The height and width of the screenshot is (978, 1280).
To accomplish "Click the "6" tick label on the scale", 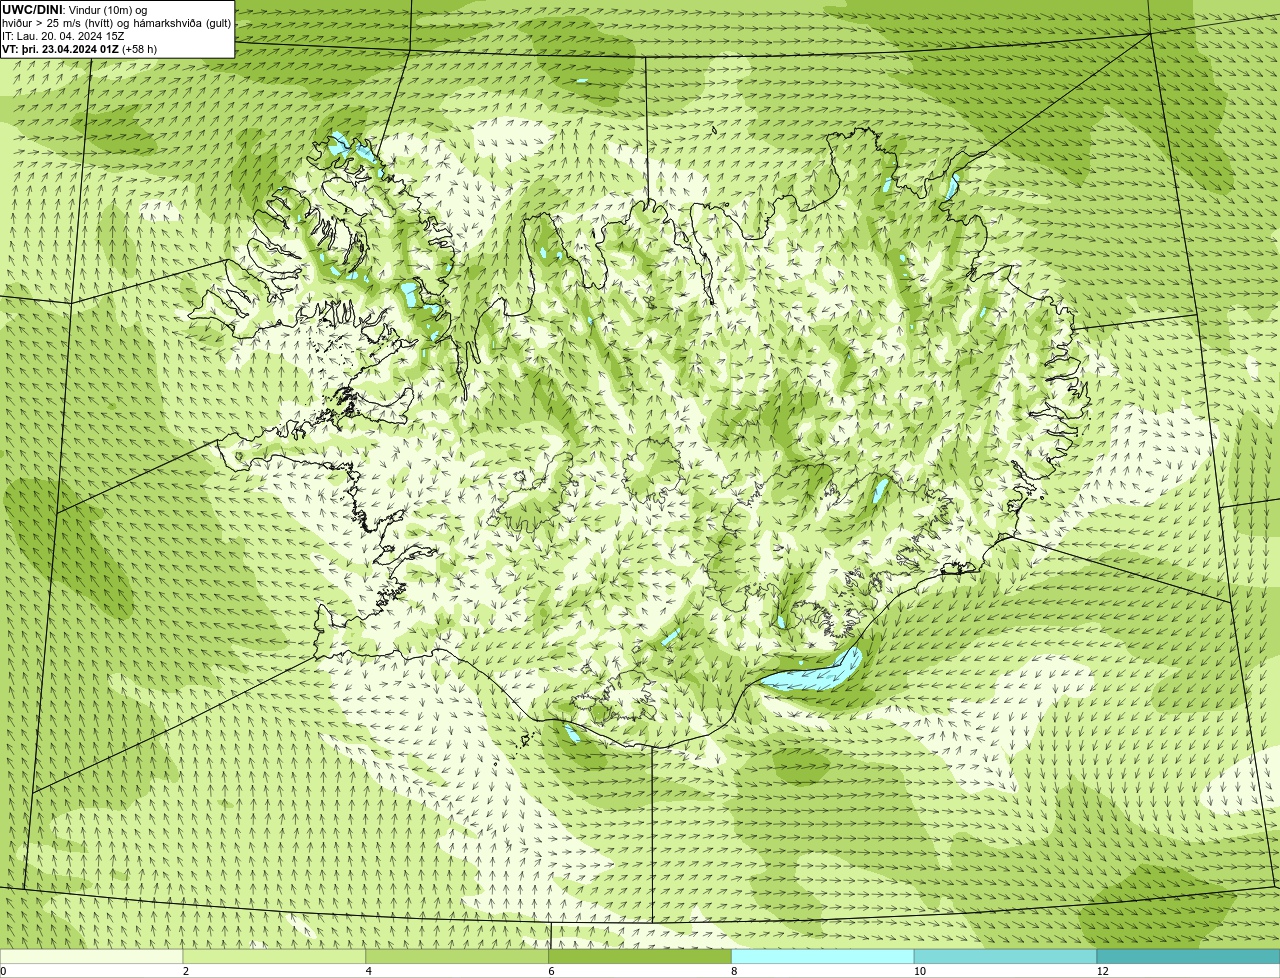I will (x=552, y=971).
